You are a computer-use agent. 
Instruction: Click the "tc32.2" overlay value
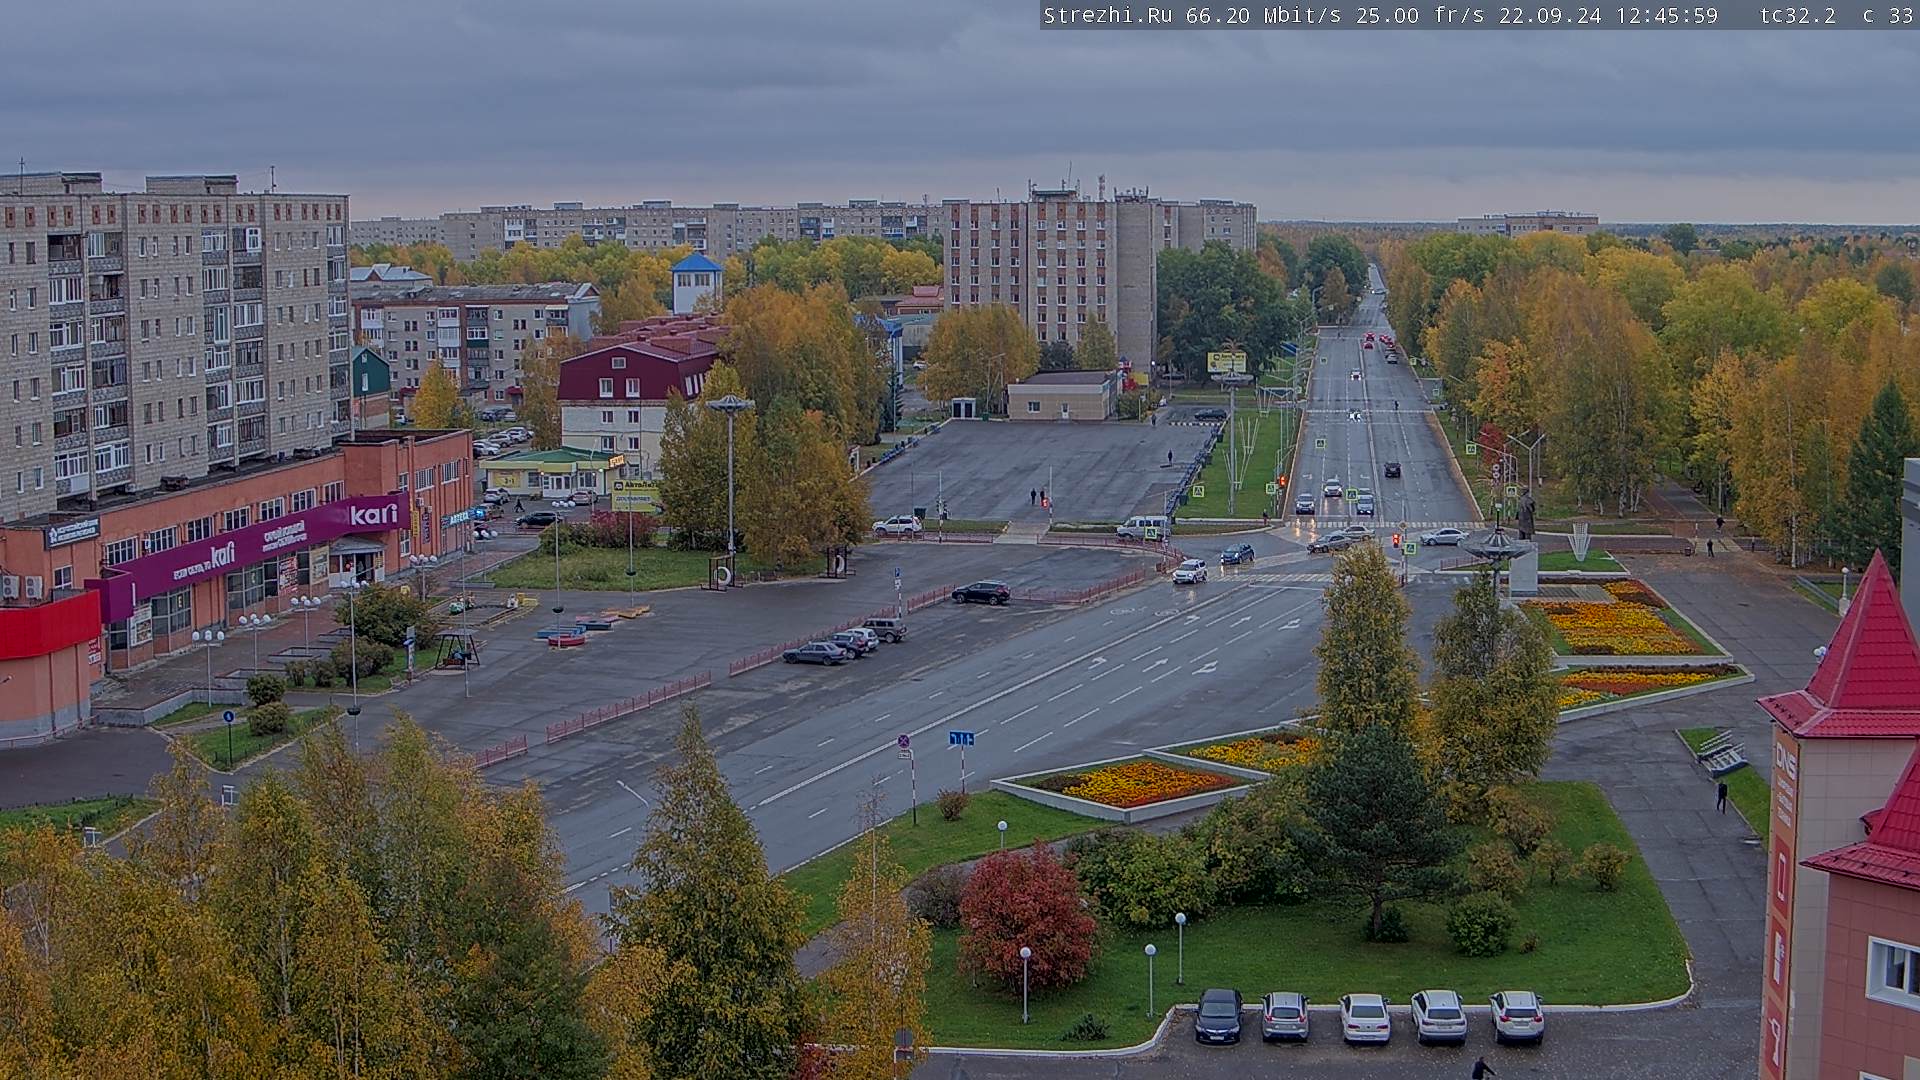tap(1798, 15)
